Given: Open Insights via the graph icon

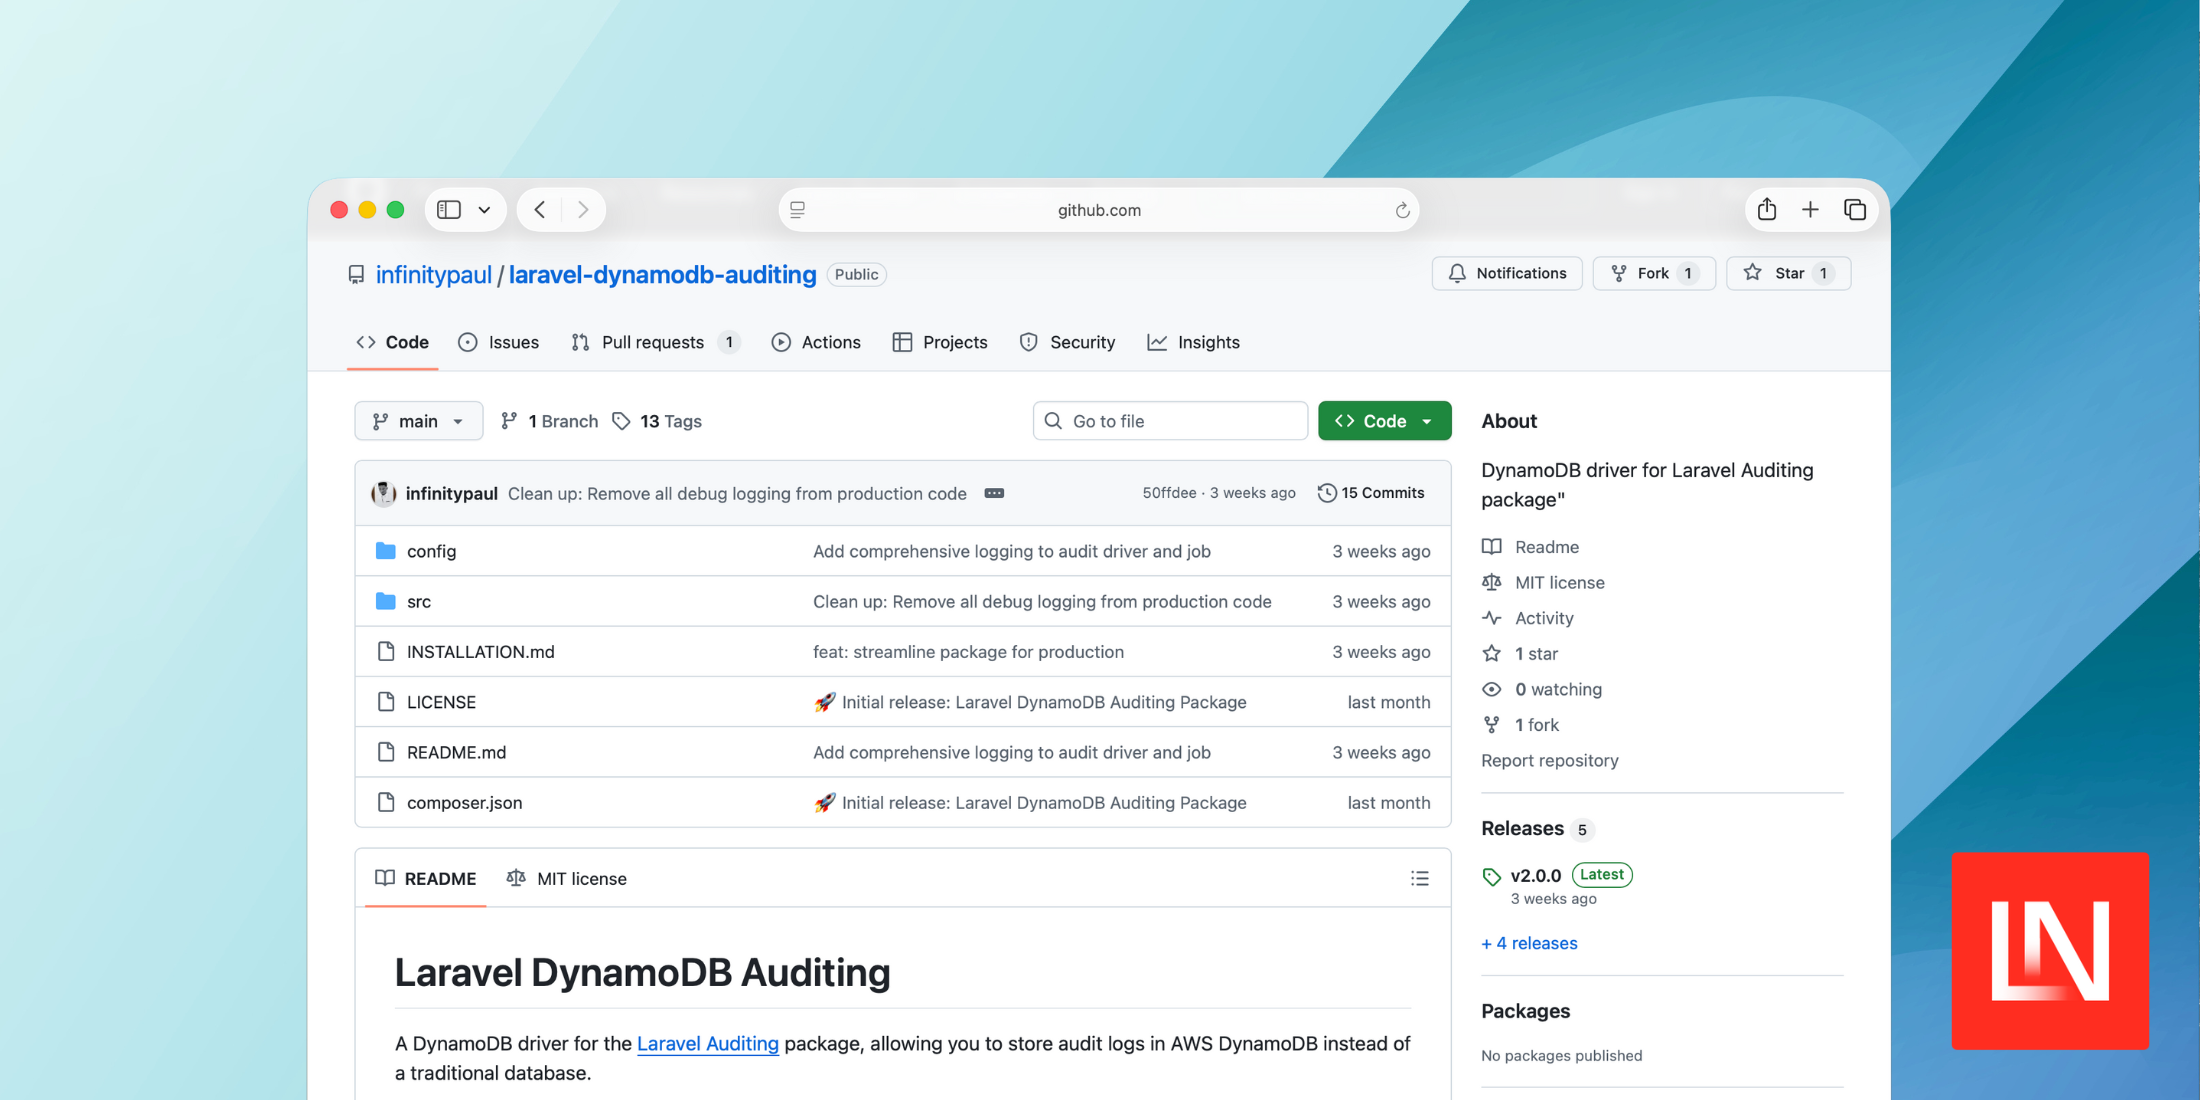Looking at the screenshot, I should coord(1157,342).
